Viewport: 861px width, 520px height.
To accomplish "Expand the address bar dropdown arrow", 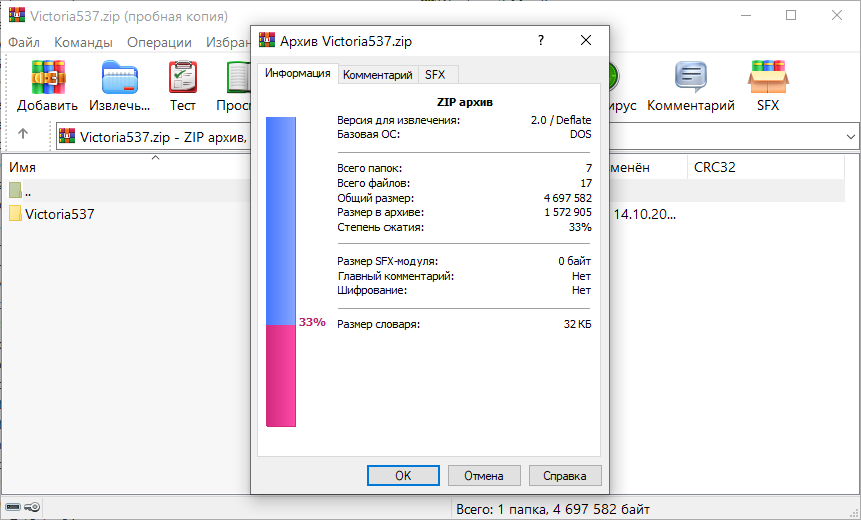I will [851, 136].
